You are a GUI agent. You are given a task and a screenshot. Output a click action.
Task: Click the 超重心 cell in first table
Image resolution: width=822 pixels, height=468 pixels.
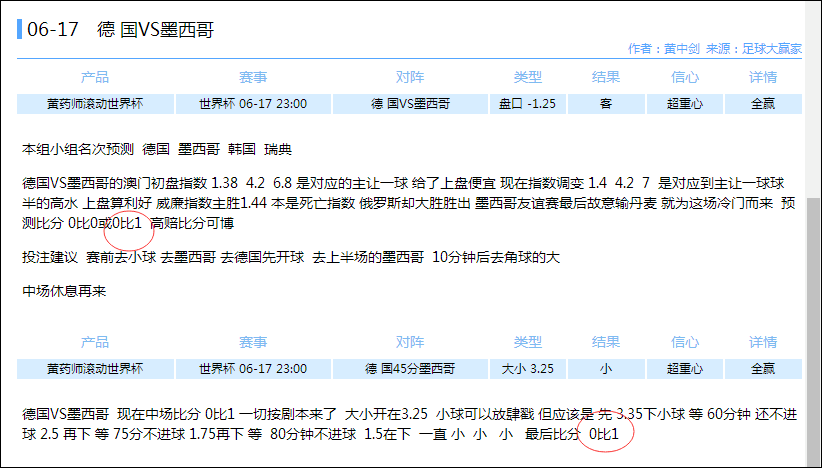[685, 104]
